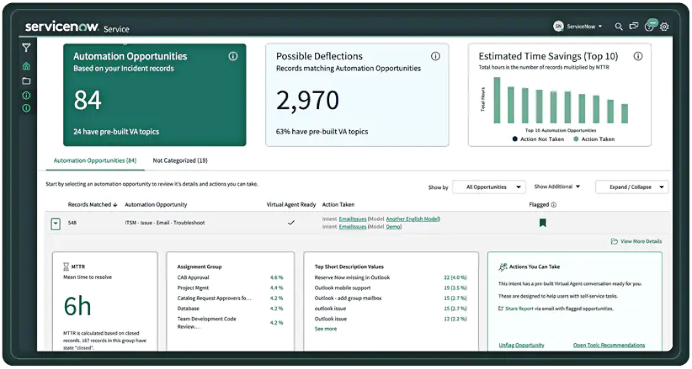The height and width of the screenshot is (369, 692).
Task: Open Another English Model link
Action: coord(412,219)
